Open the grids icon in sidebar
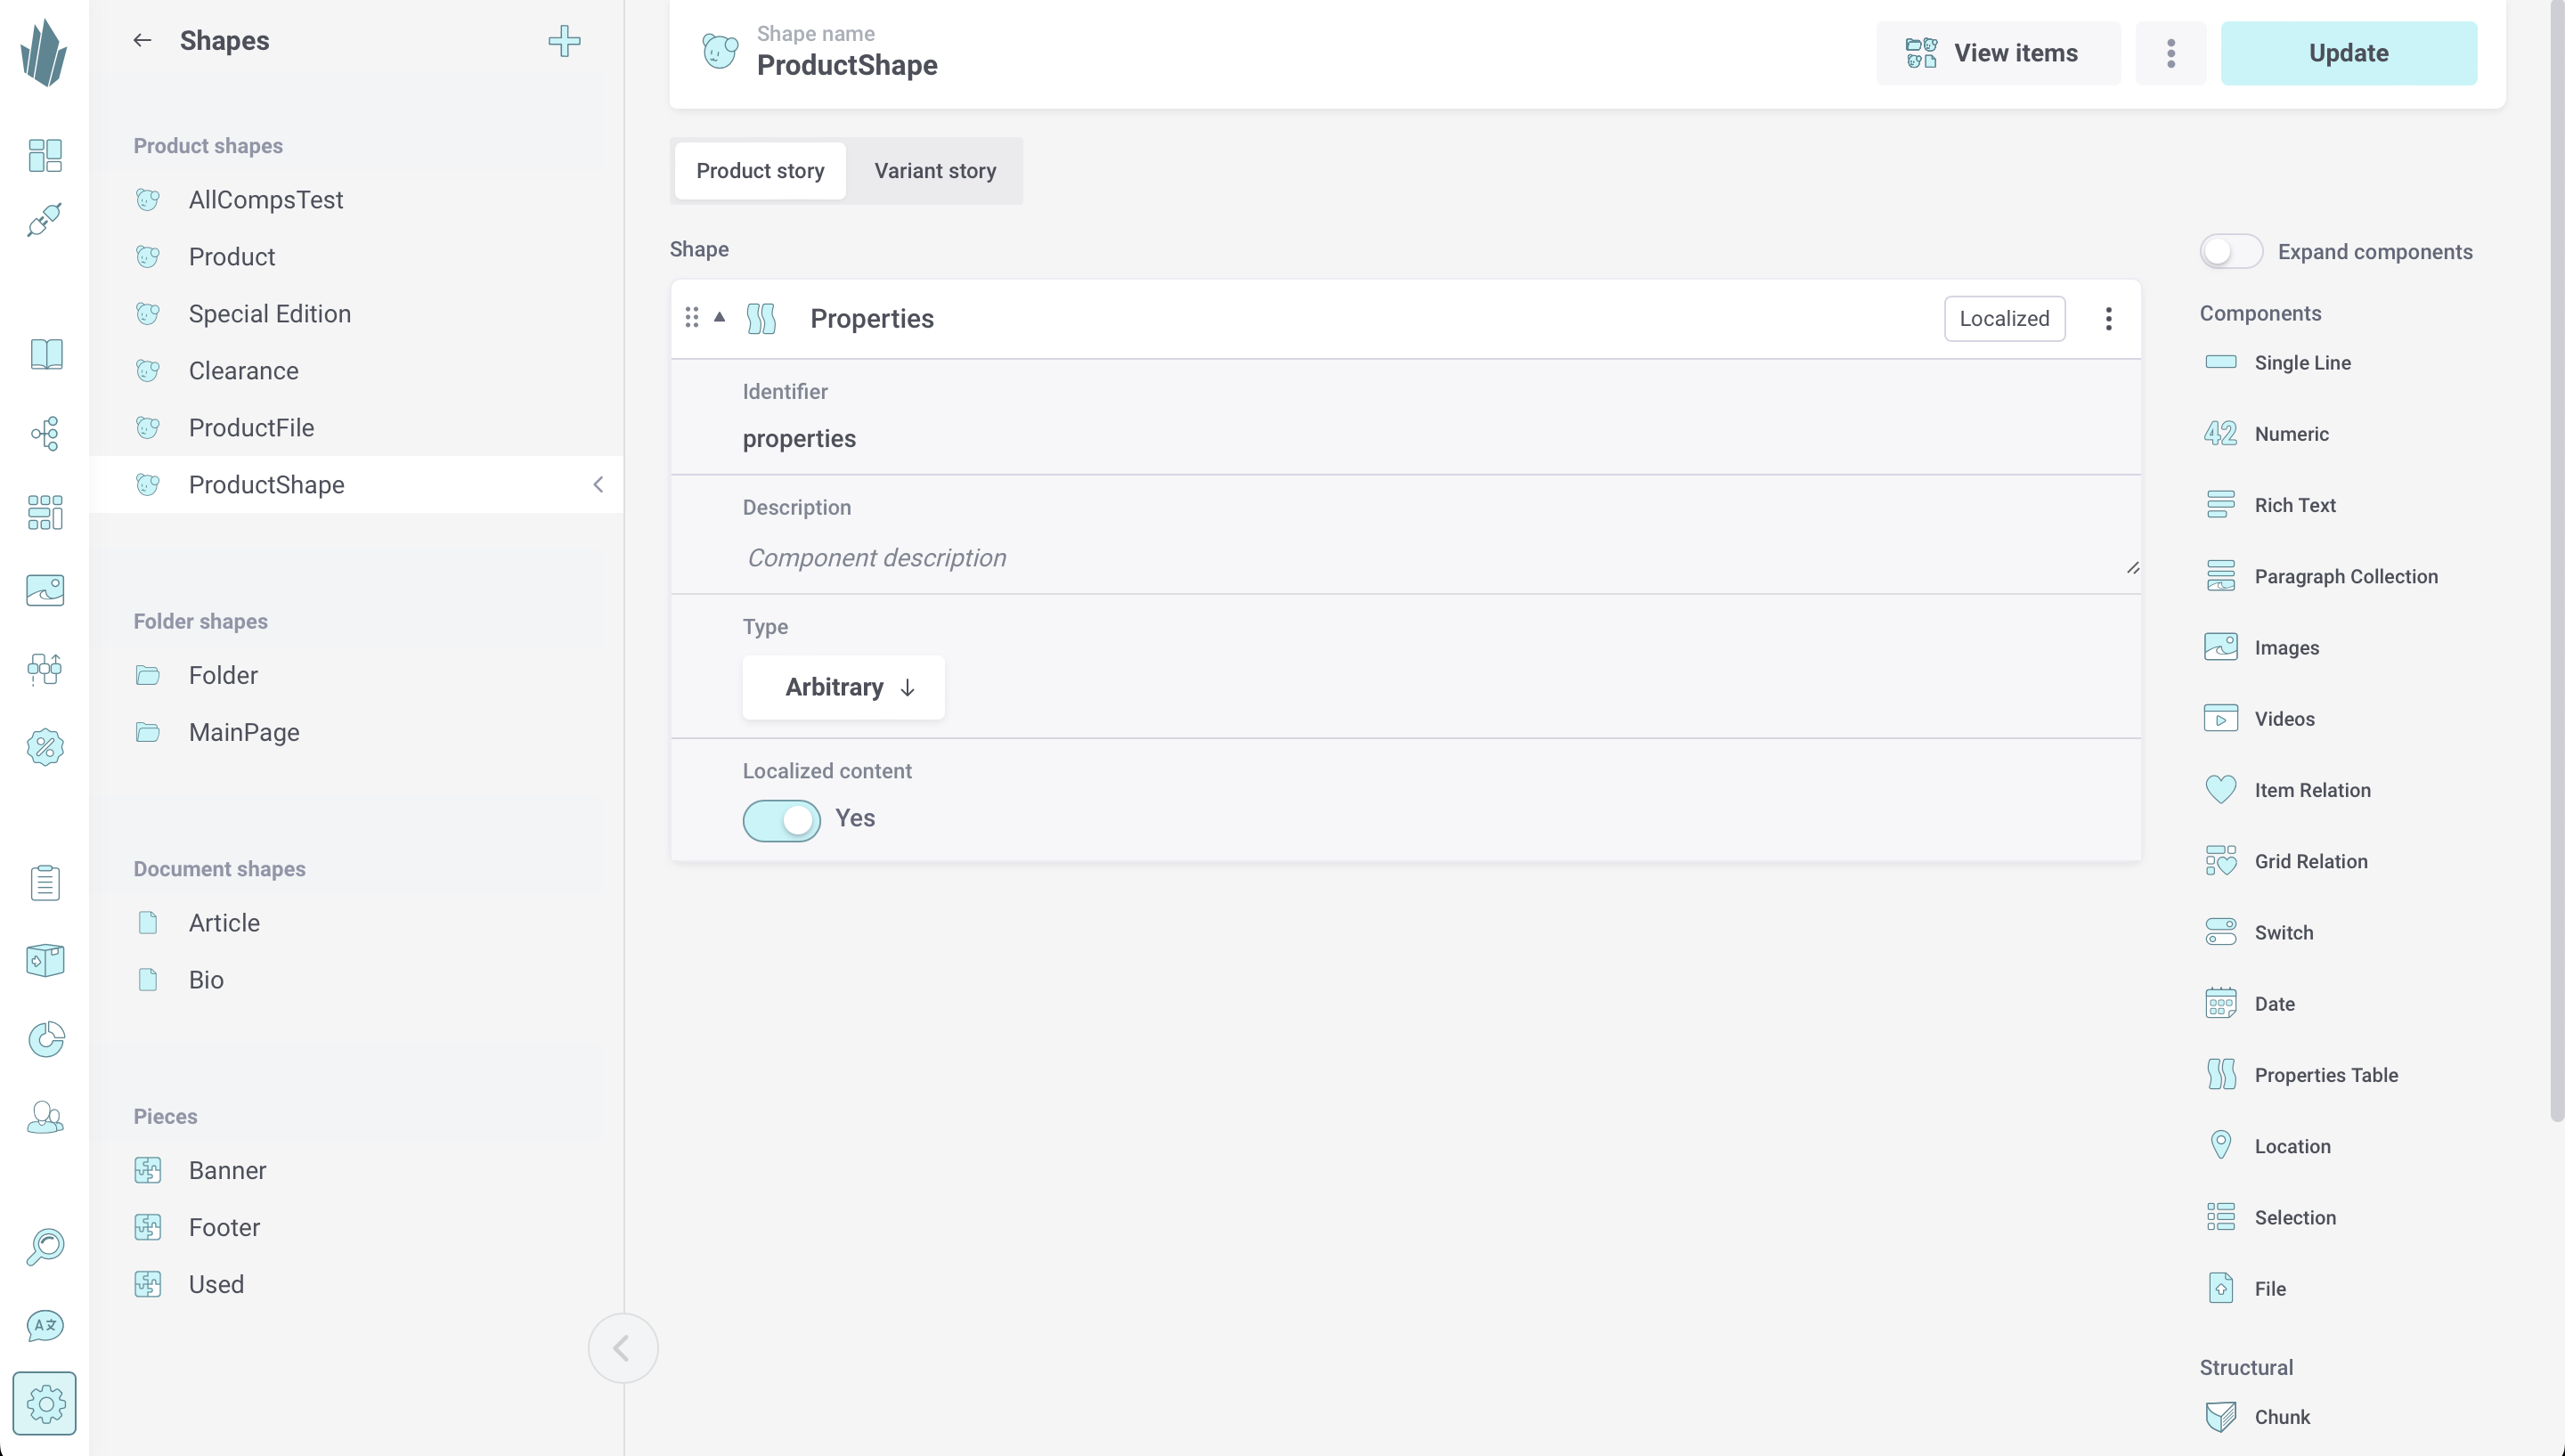2565x1456 pixels. click(45, 512)
